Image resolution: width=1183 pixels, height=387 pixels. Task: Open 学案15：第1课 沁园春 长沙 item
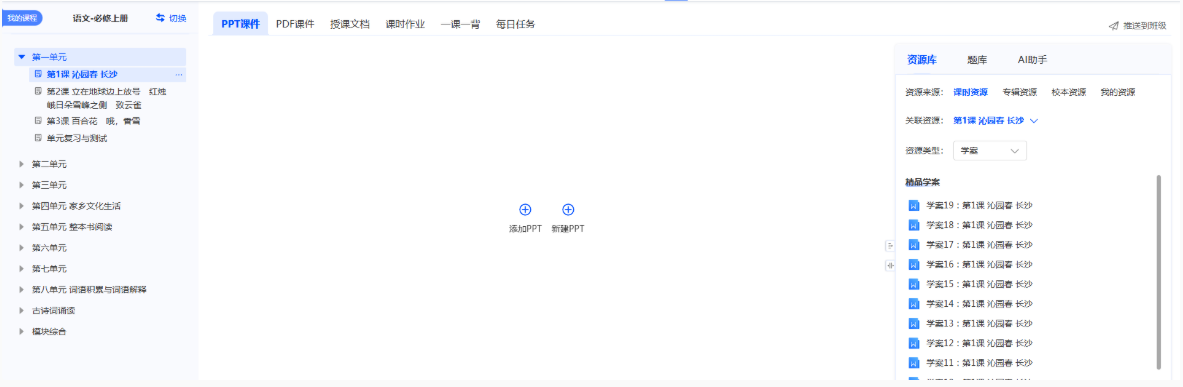point(979,284)
